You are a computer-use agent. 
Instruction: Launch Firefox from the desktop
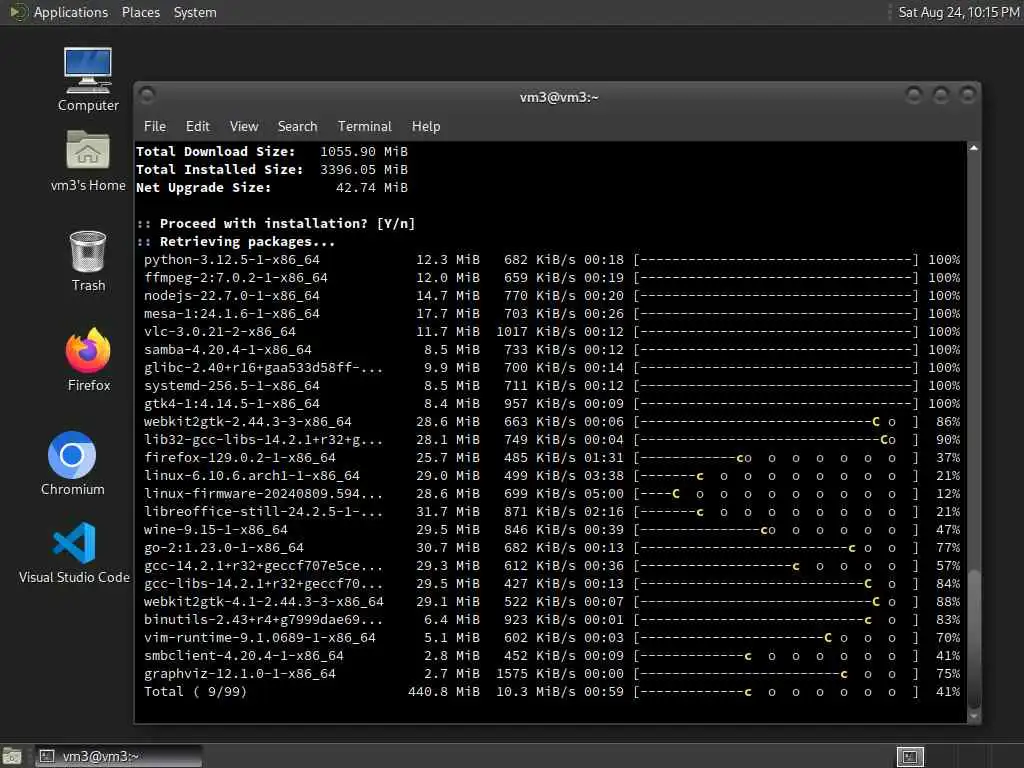(88, 359)
